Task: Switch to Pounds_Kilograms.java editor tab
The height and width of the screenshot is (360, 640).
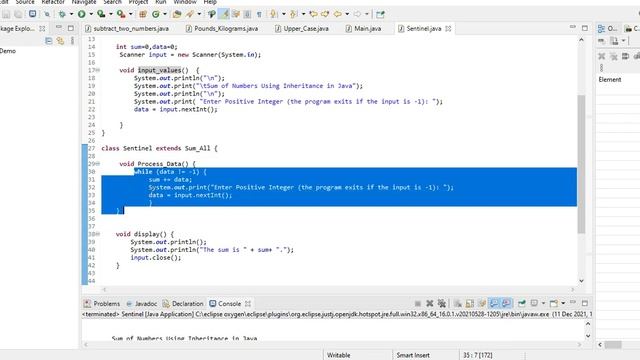Action: 222,29
